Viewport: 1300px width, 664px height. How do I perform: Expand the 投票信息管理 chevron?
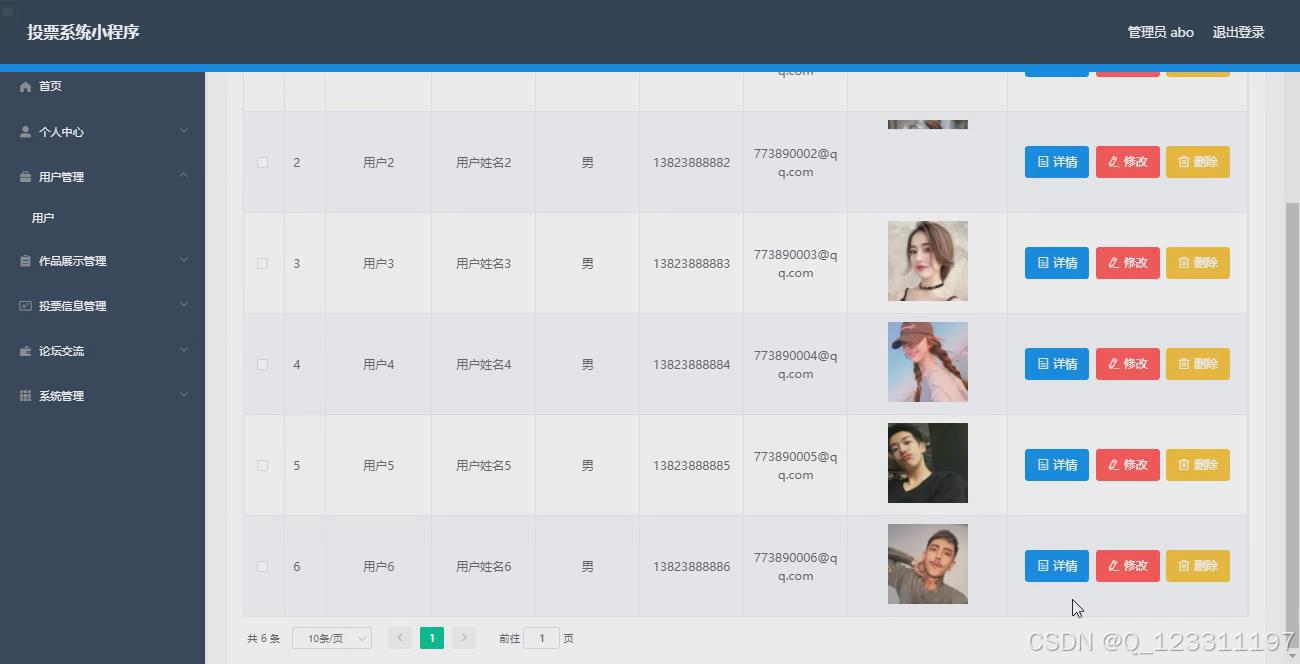point(184,305)
